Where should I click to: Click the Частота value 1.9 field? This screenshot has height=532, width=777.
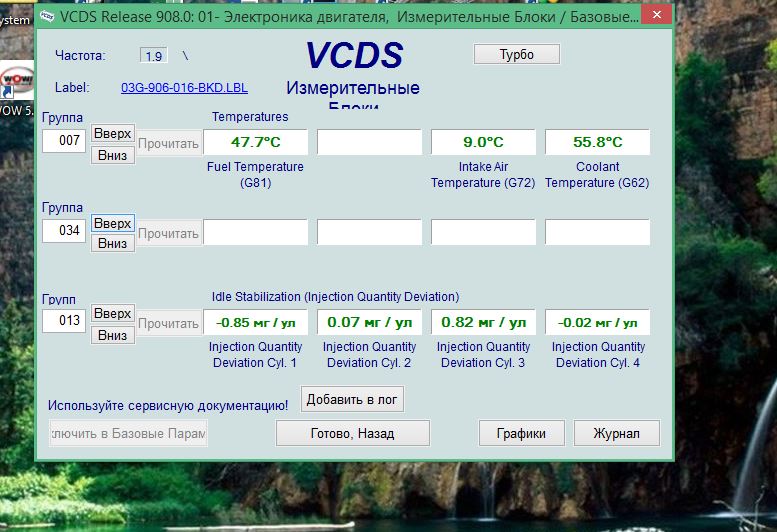154,56
